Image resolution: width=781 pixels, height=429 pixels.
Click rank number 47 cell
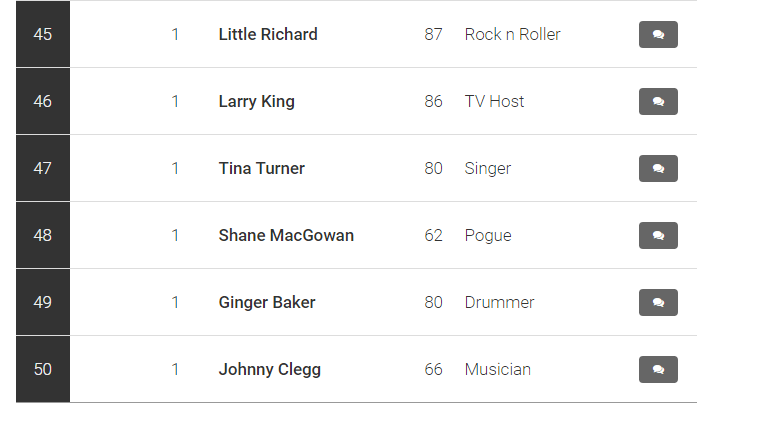pyautogui.click(x=43, y=168)
